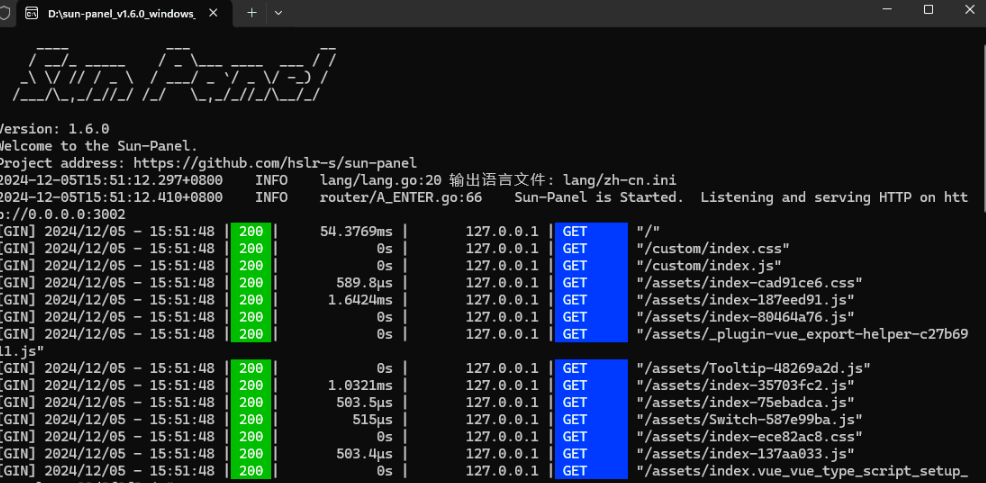The width and height of the screenshot is (986, 483).
Task: Click the 589.8µs latency value
Action: [x=365, y=282]
